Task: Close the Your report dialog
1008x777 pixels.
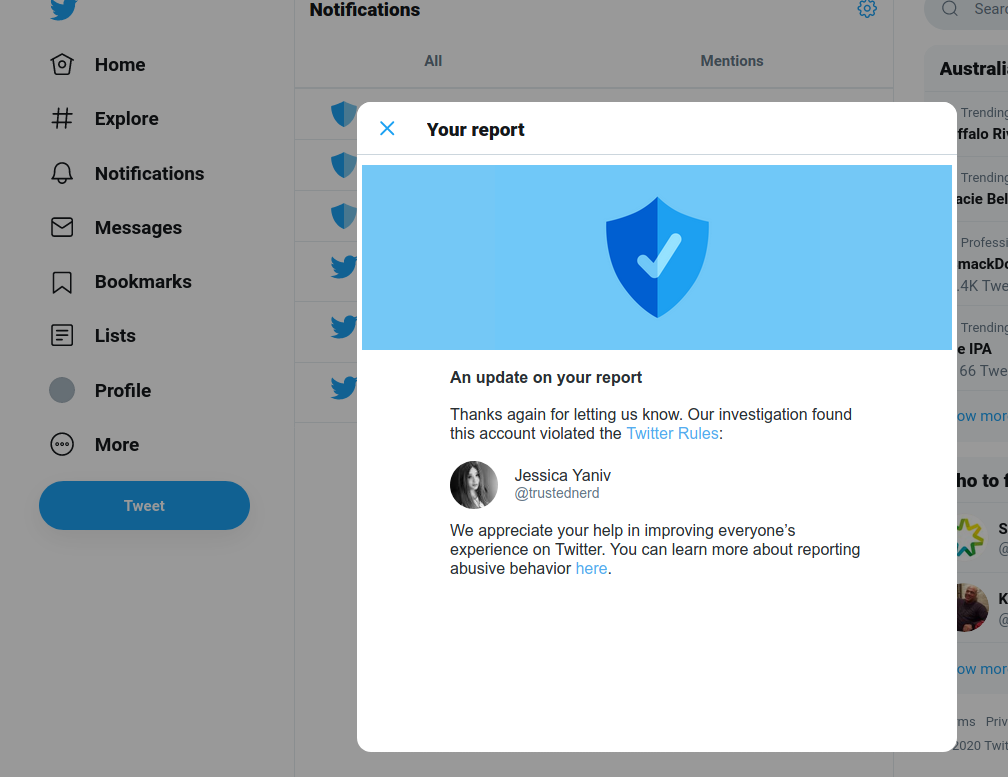Action: click(x=387, y=129)
